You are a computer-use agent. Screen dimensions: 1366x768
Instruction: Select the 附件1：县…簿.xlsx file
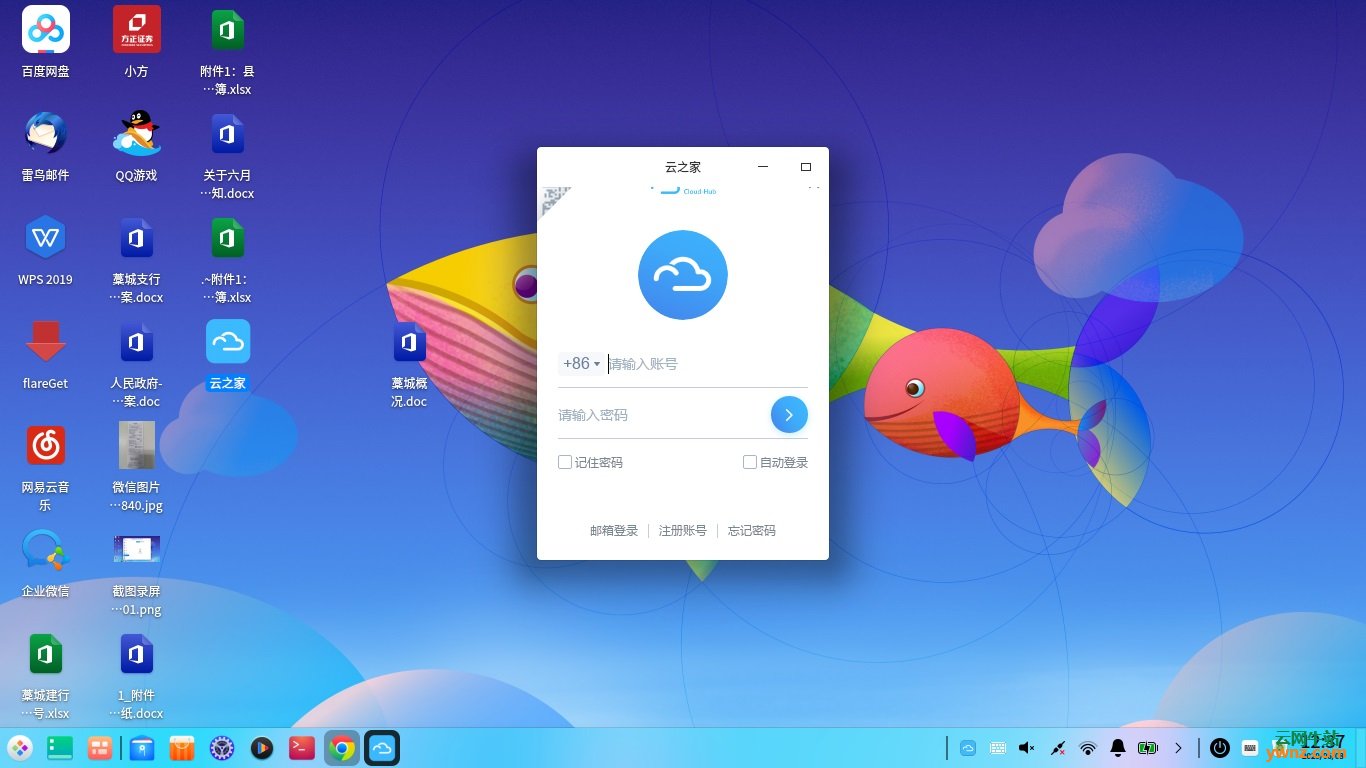point(227,51)
